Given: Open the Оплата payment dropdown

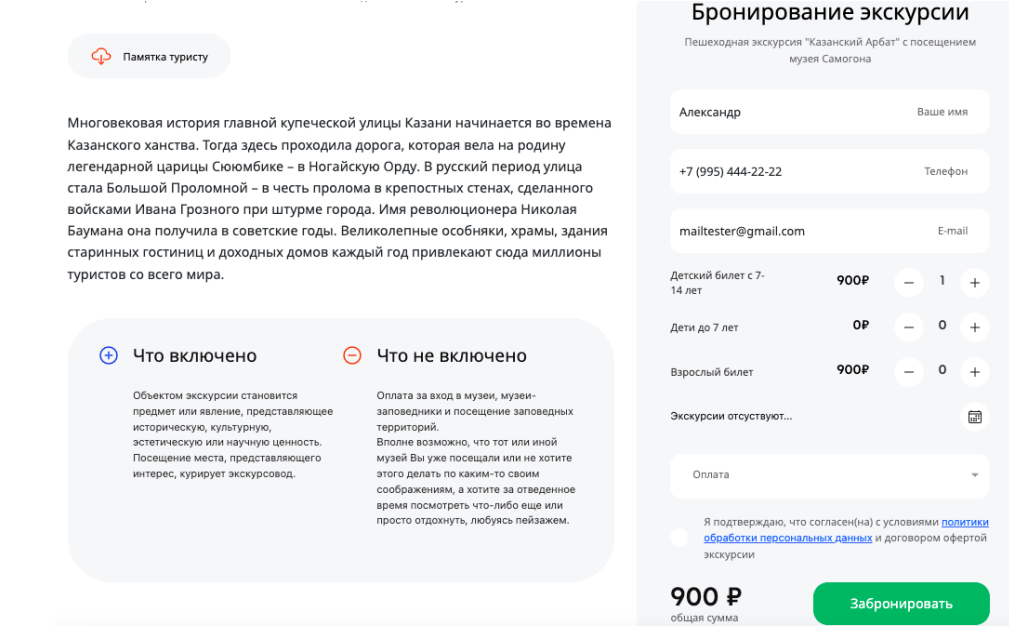Looking at the screenshot, I should [x=820, y=475].
